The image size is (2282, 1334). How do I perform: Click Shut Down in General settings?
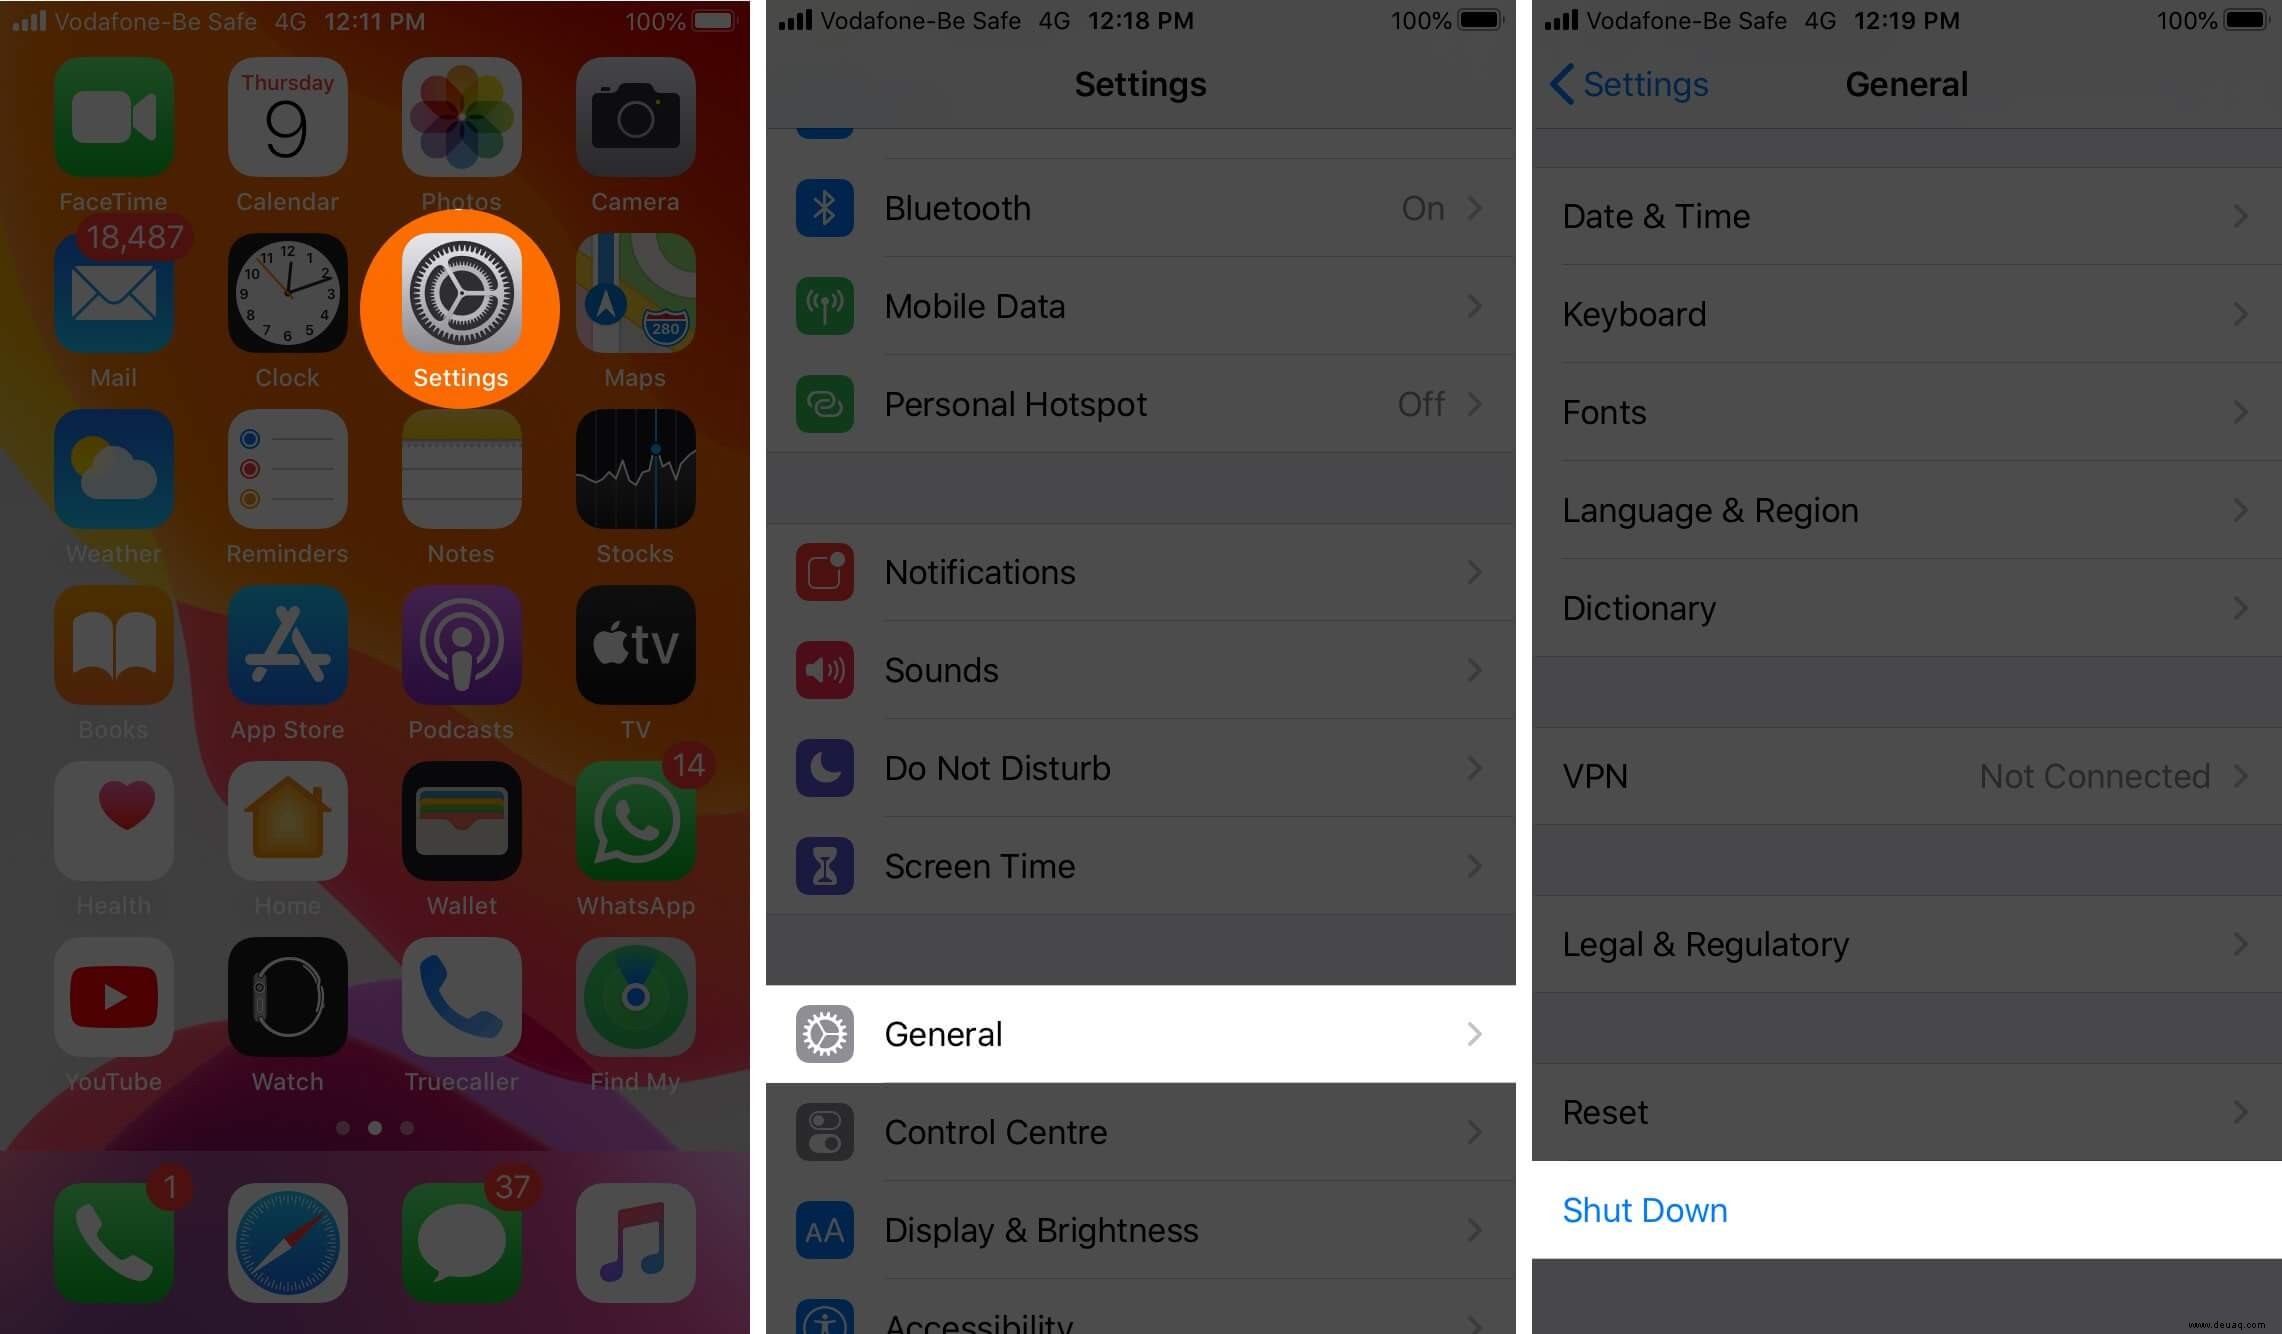(1644, 1209)
